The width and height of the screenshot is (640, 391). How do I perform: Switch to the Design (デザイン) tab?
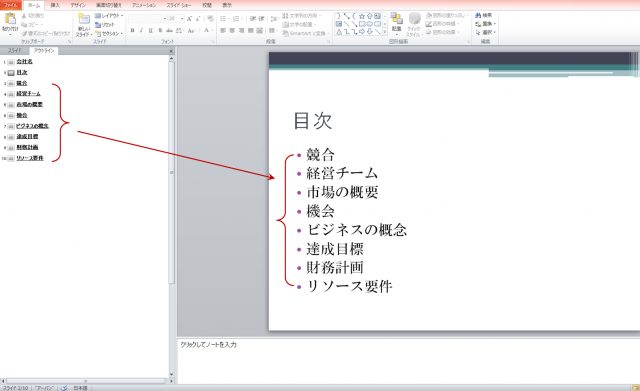pos(78,5)
